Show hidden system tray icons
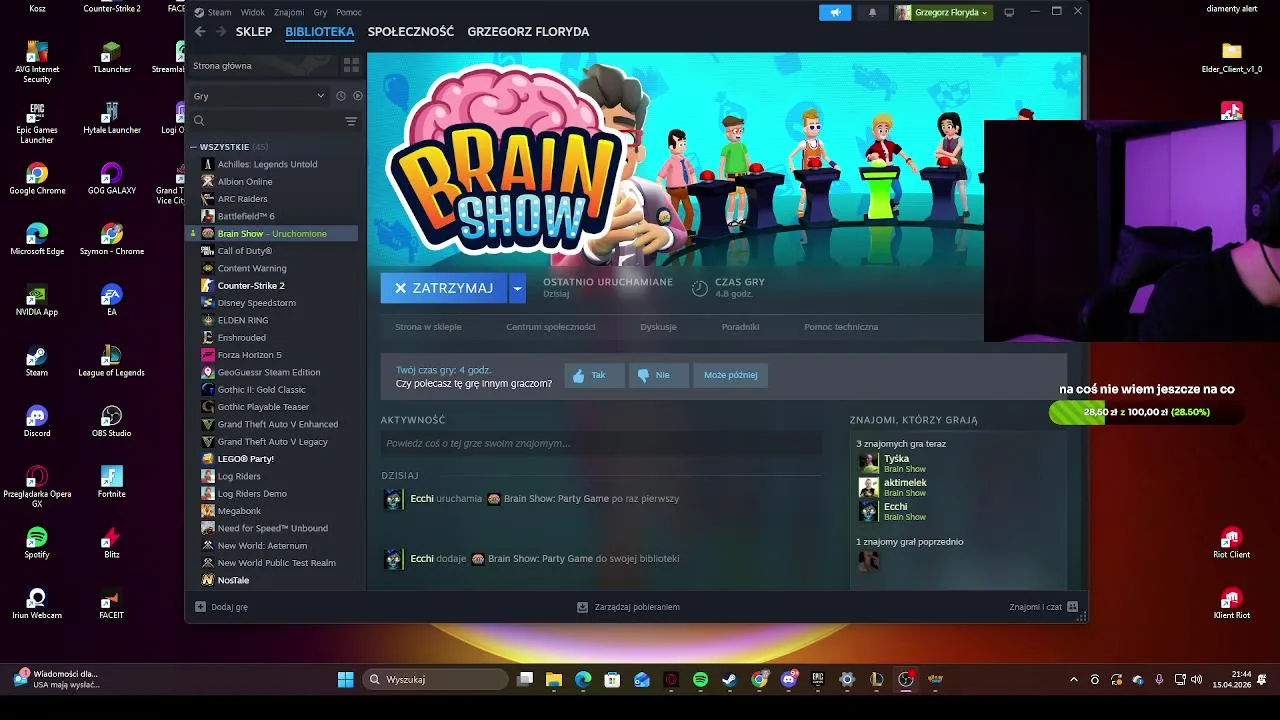Screen dimensions: 1280x720 tap(1074, 680)
